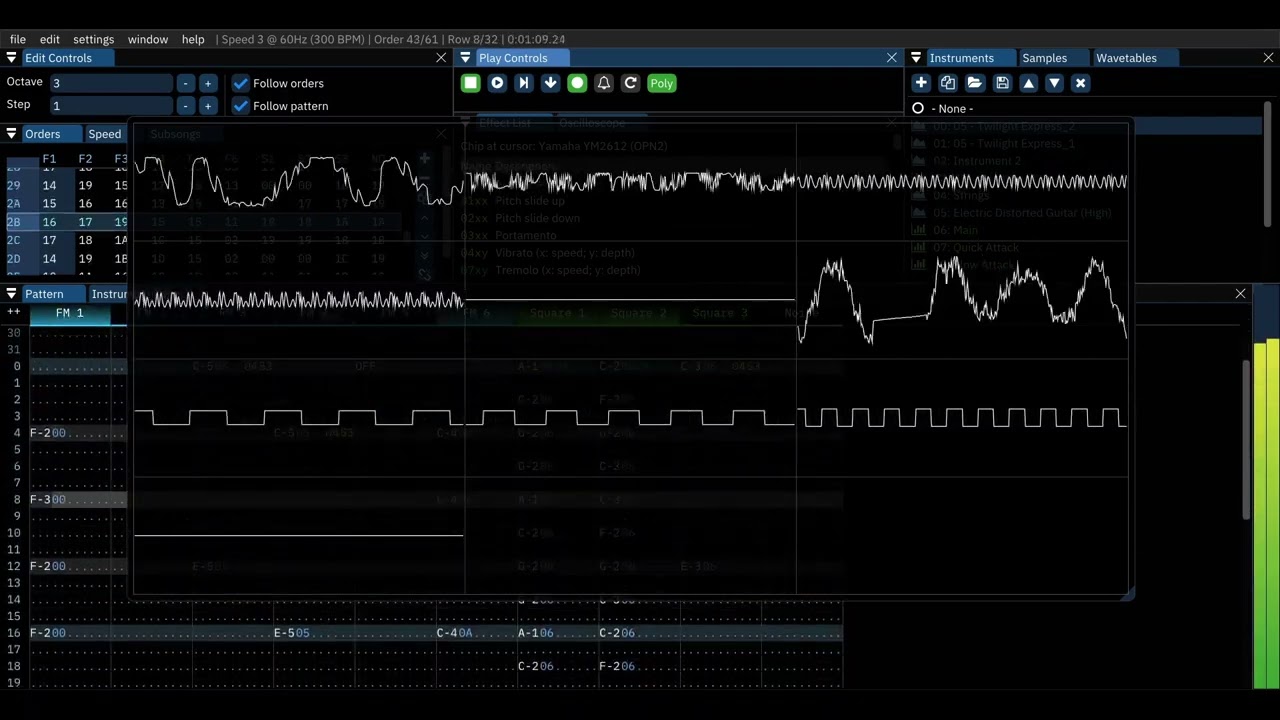The height and width of the screenshot is (720, 1280).
Task: Stop playback with the green stop button
Action: click(x=470, y=83)
